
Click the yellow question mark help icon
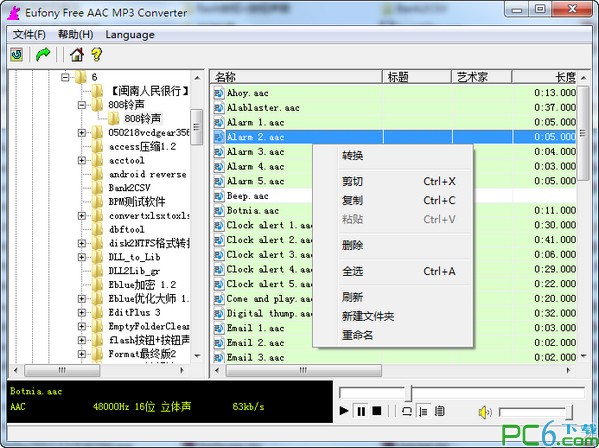[x=97, y=55]
